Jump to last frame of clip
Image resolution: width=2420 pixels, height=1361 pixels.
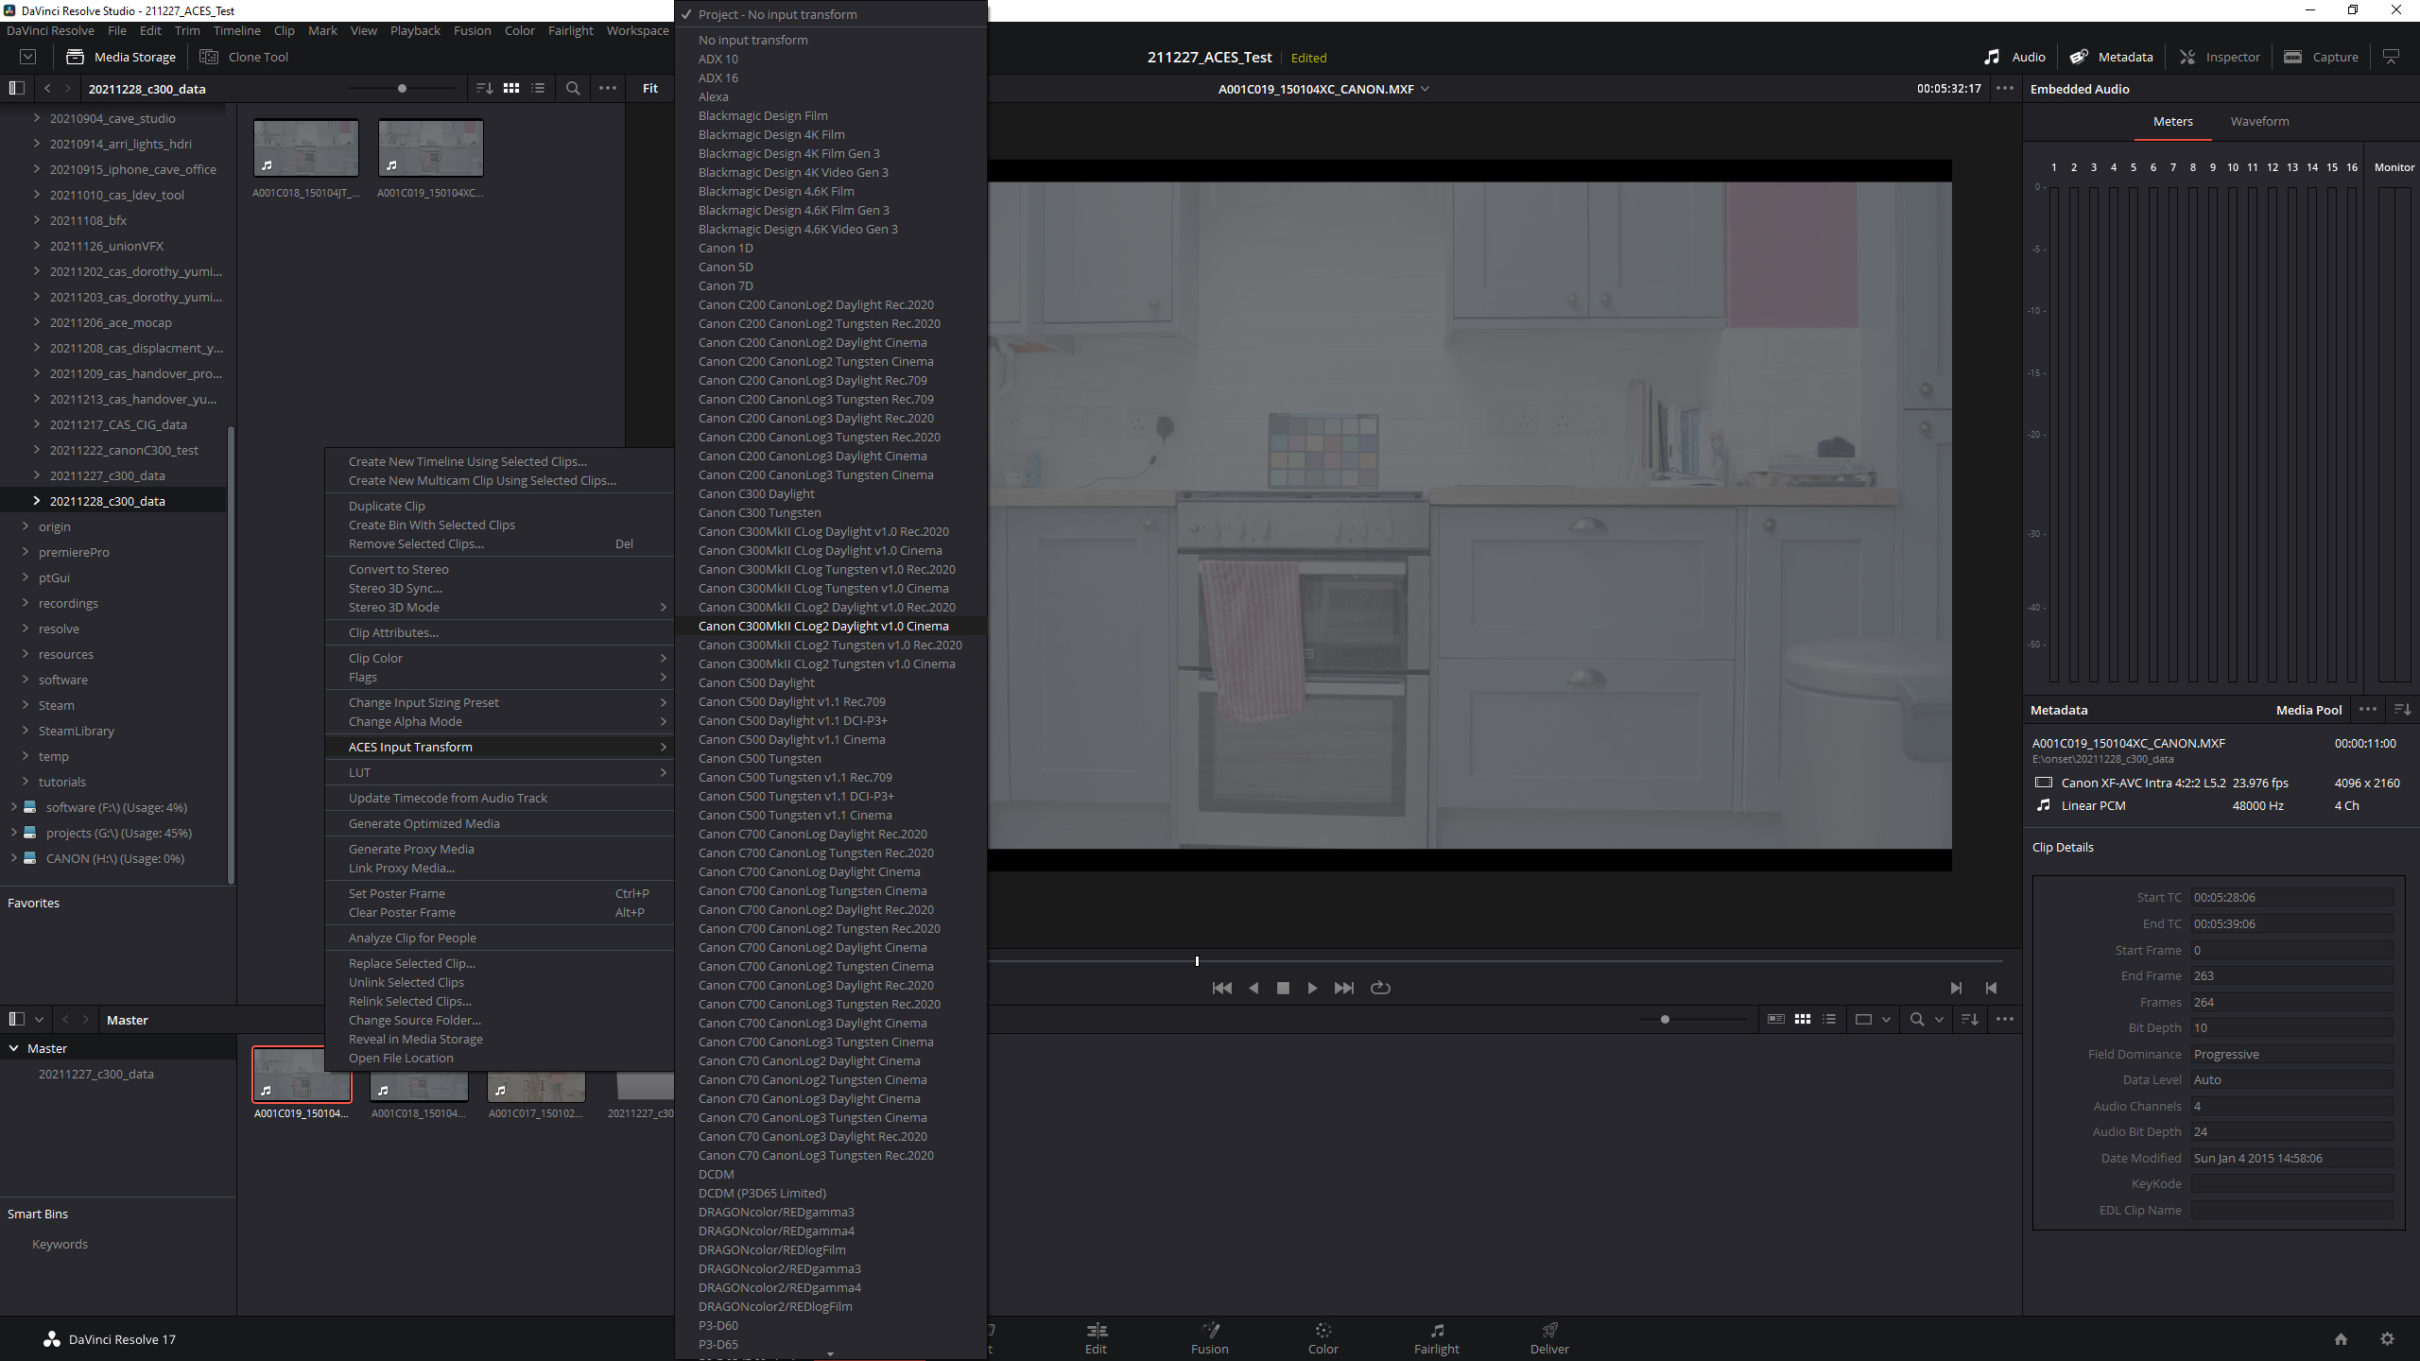pyautogui.click(x=1344, y=988)
